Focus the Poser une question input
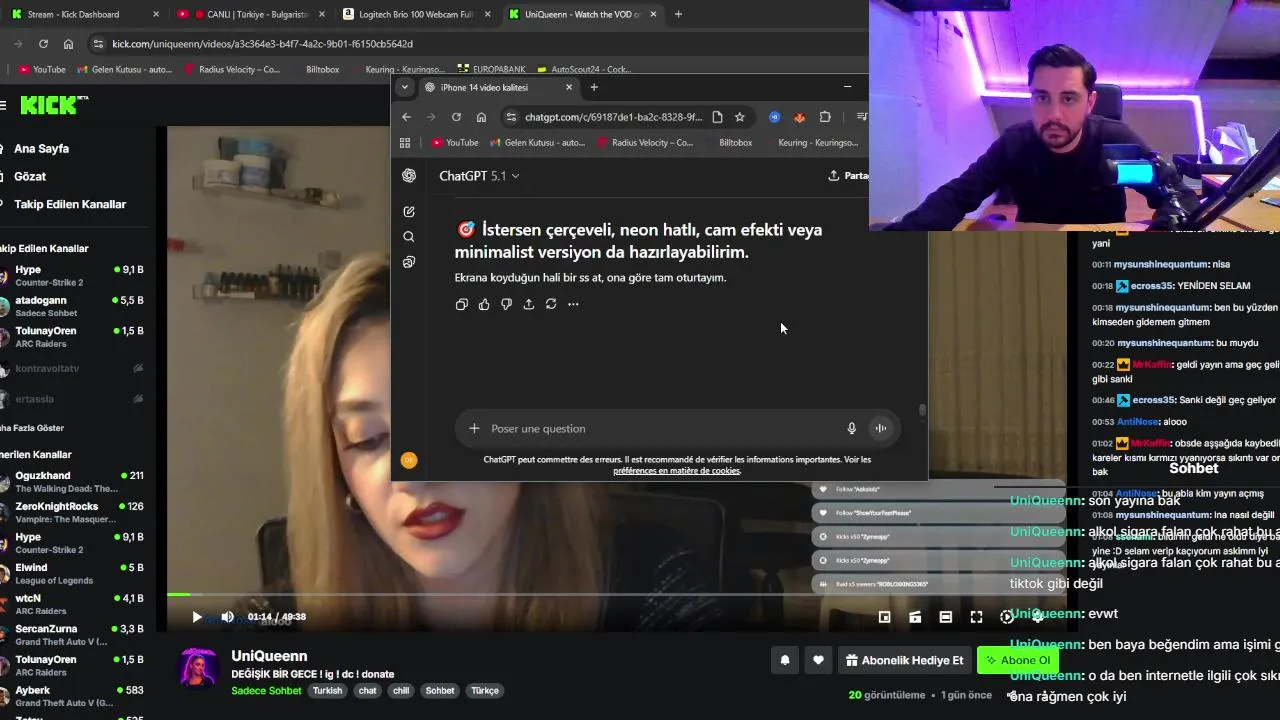1280x720 pixels. pos(660,428)
